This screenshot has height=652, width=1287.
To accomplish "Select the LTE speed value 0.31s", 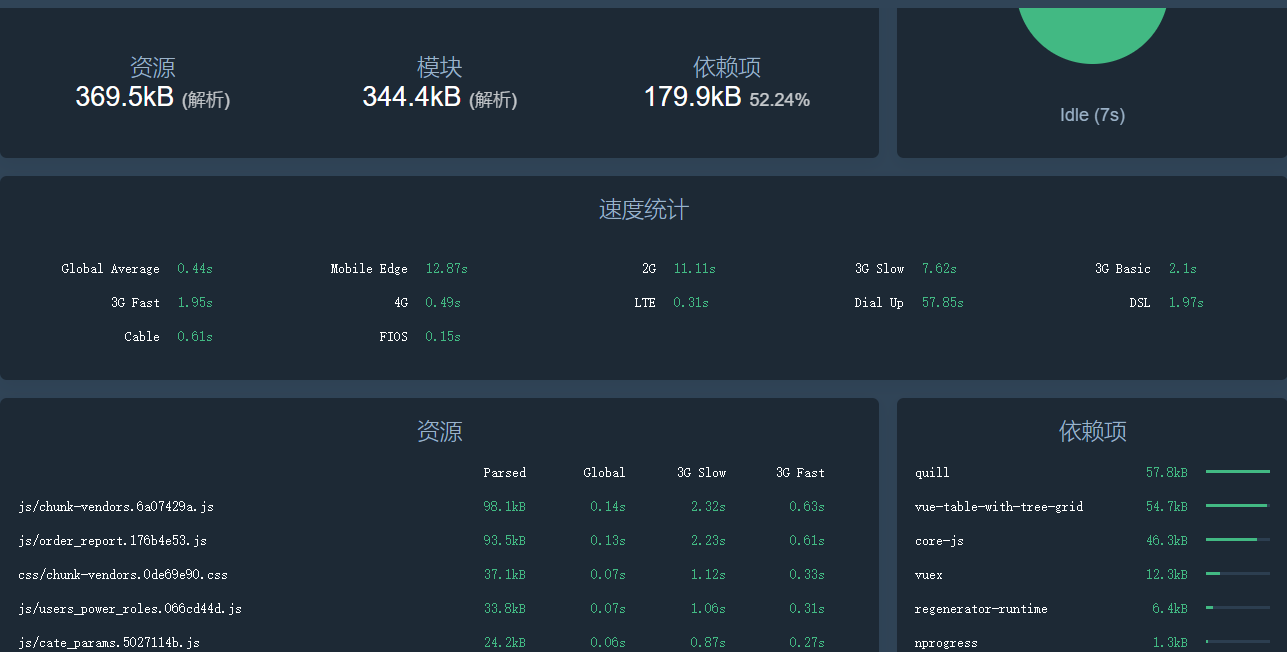I will [691, 303].
